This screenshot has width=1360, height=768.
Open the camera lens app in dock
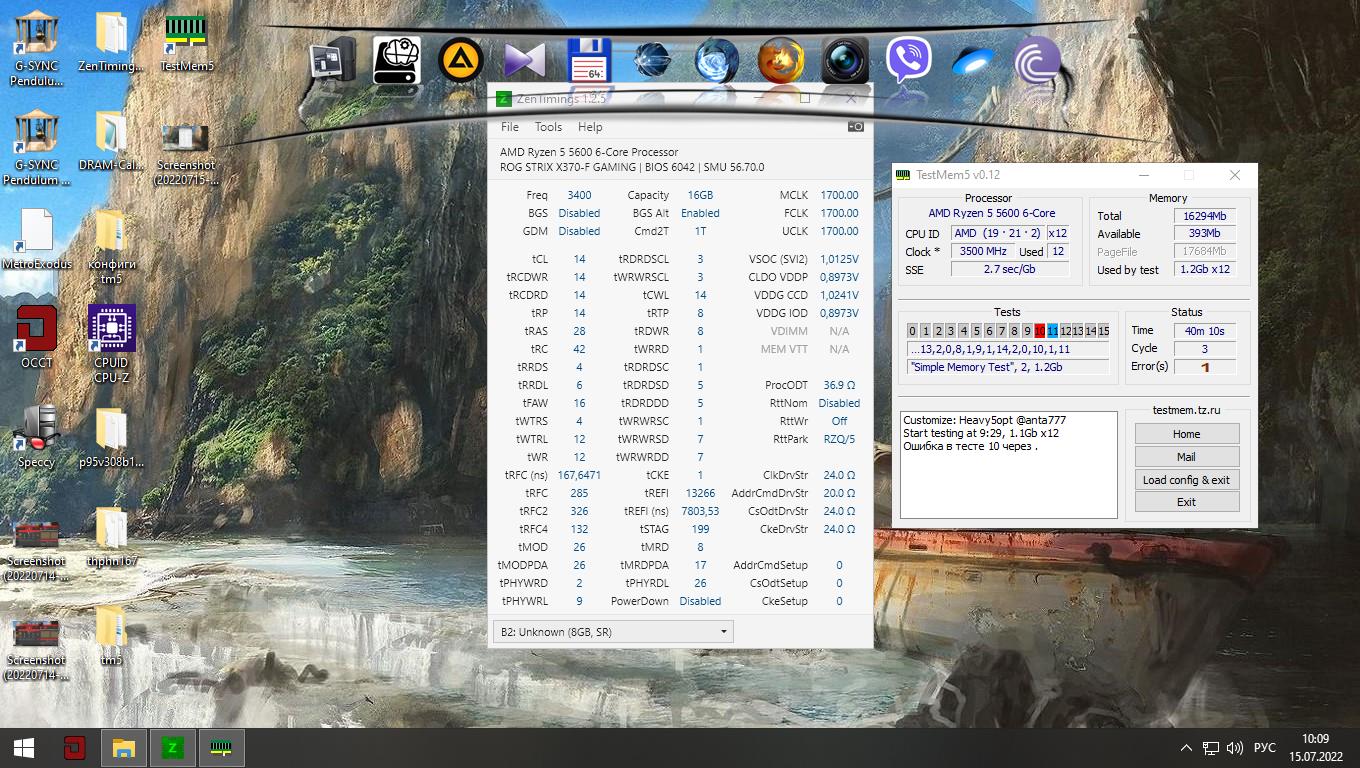pyautogui.click(x=845, y=61)
